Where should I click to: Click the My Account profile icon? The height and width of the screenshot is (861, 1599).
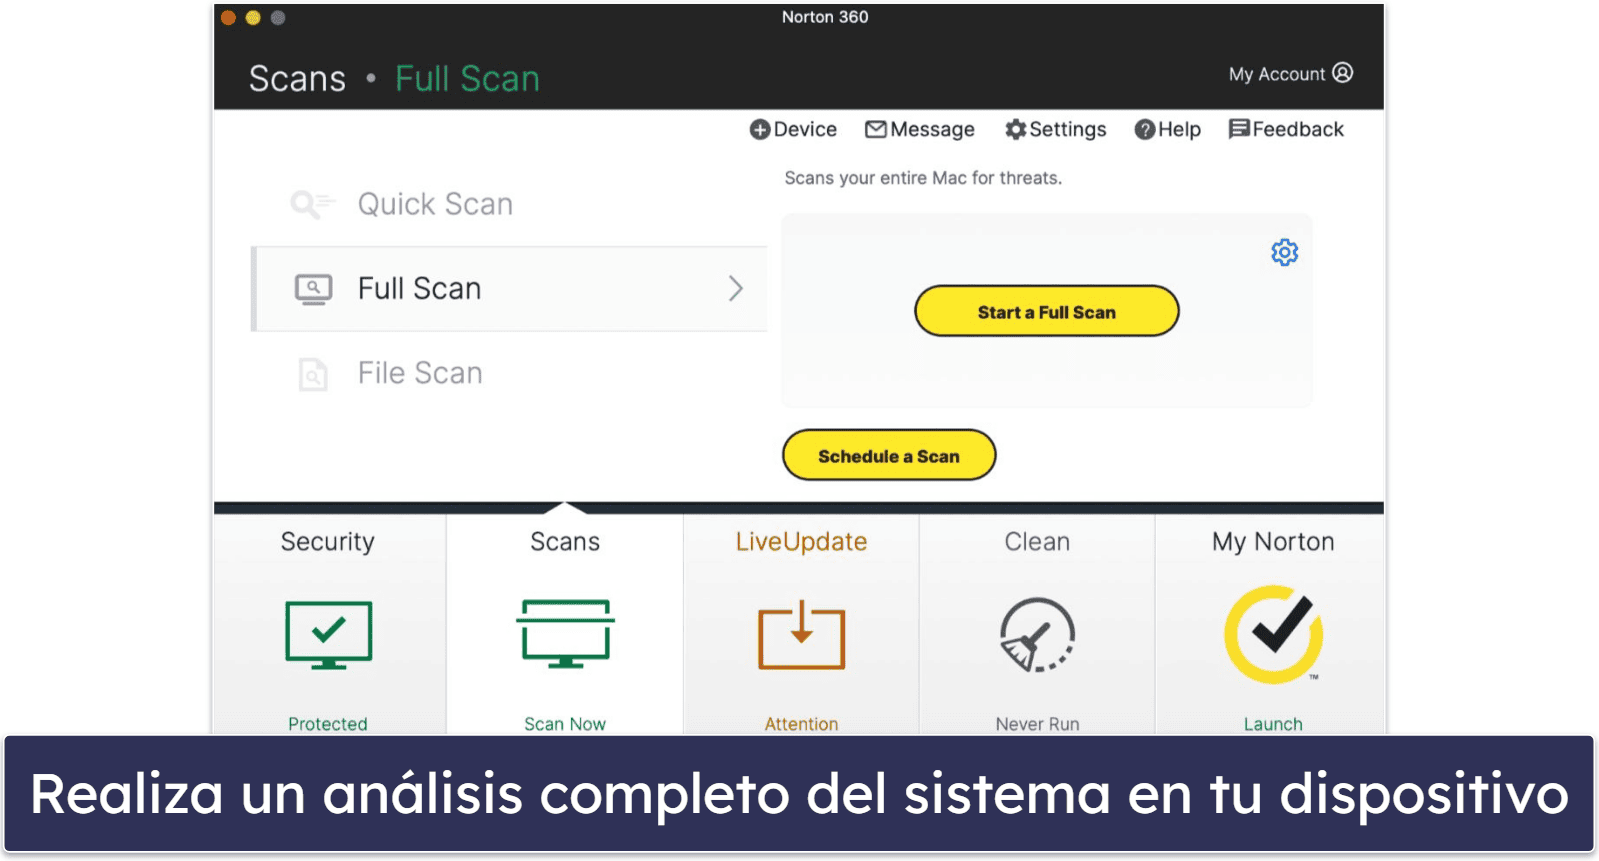tap(1343, 73)
